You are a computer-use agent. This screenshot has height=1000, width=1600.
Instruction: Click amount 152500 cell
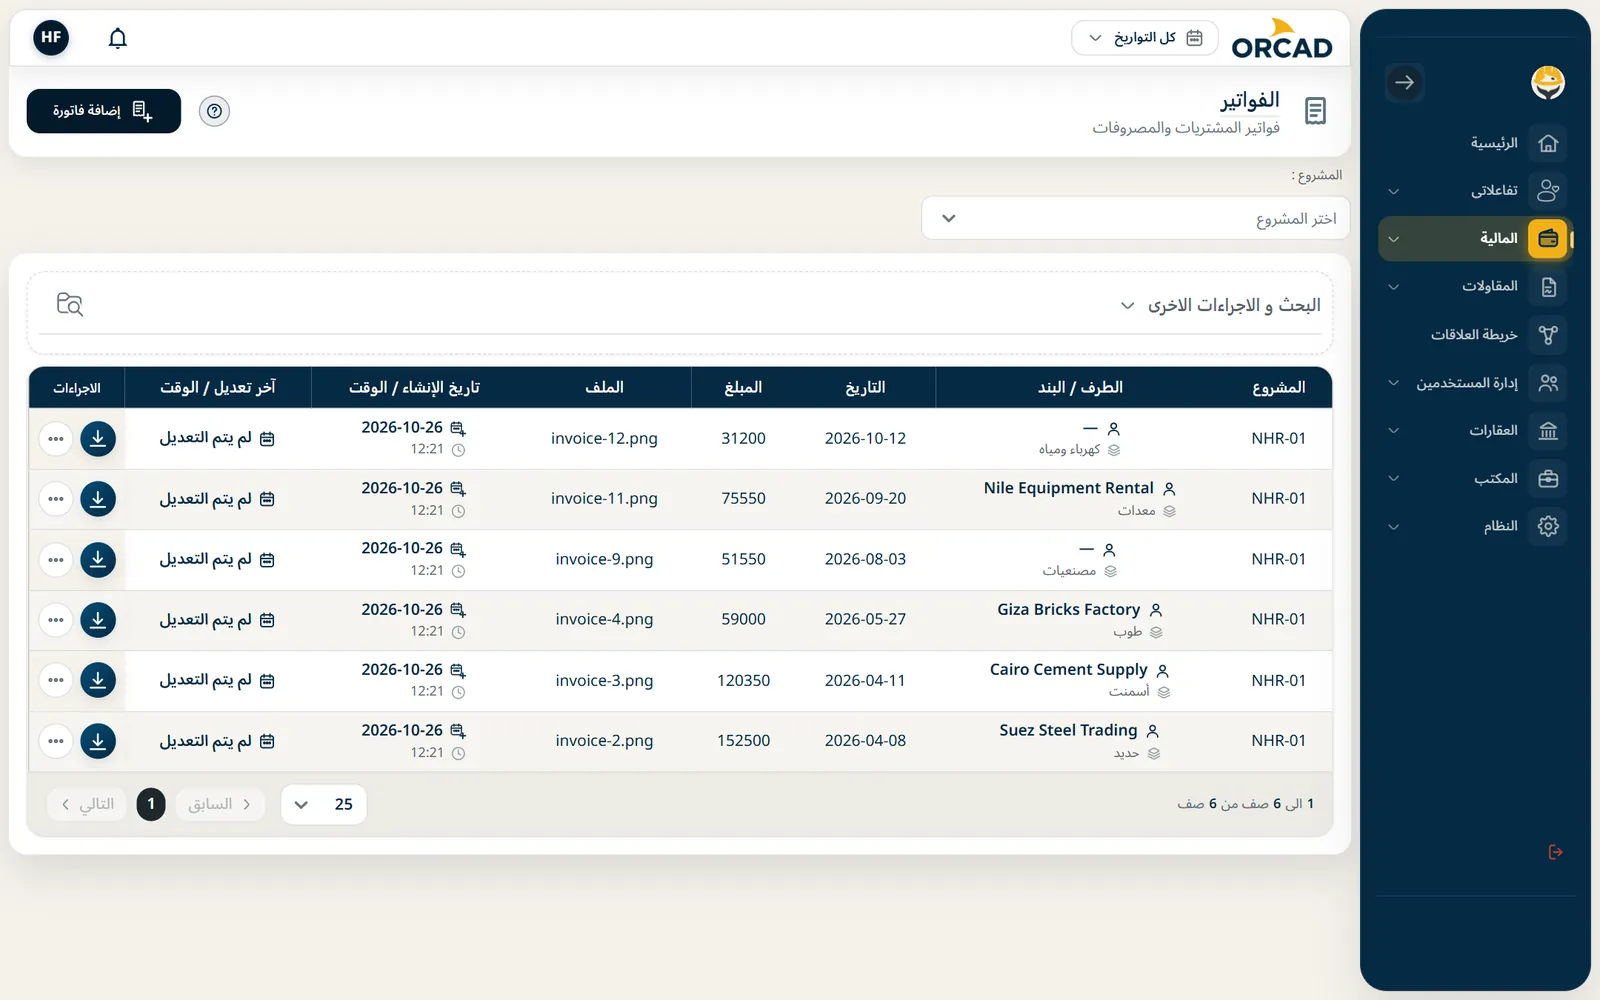tap(743, 741)
